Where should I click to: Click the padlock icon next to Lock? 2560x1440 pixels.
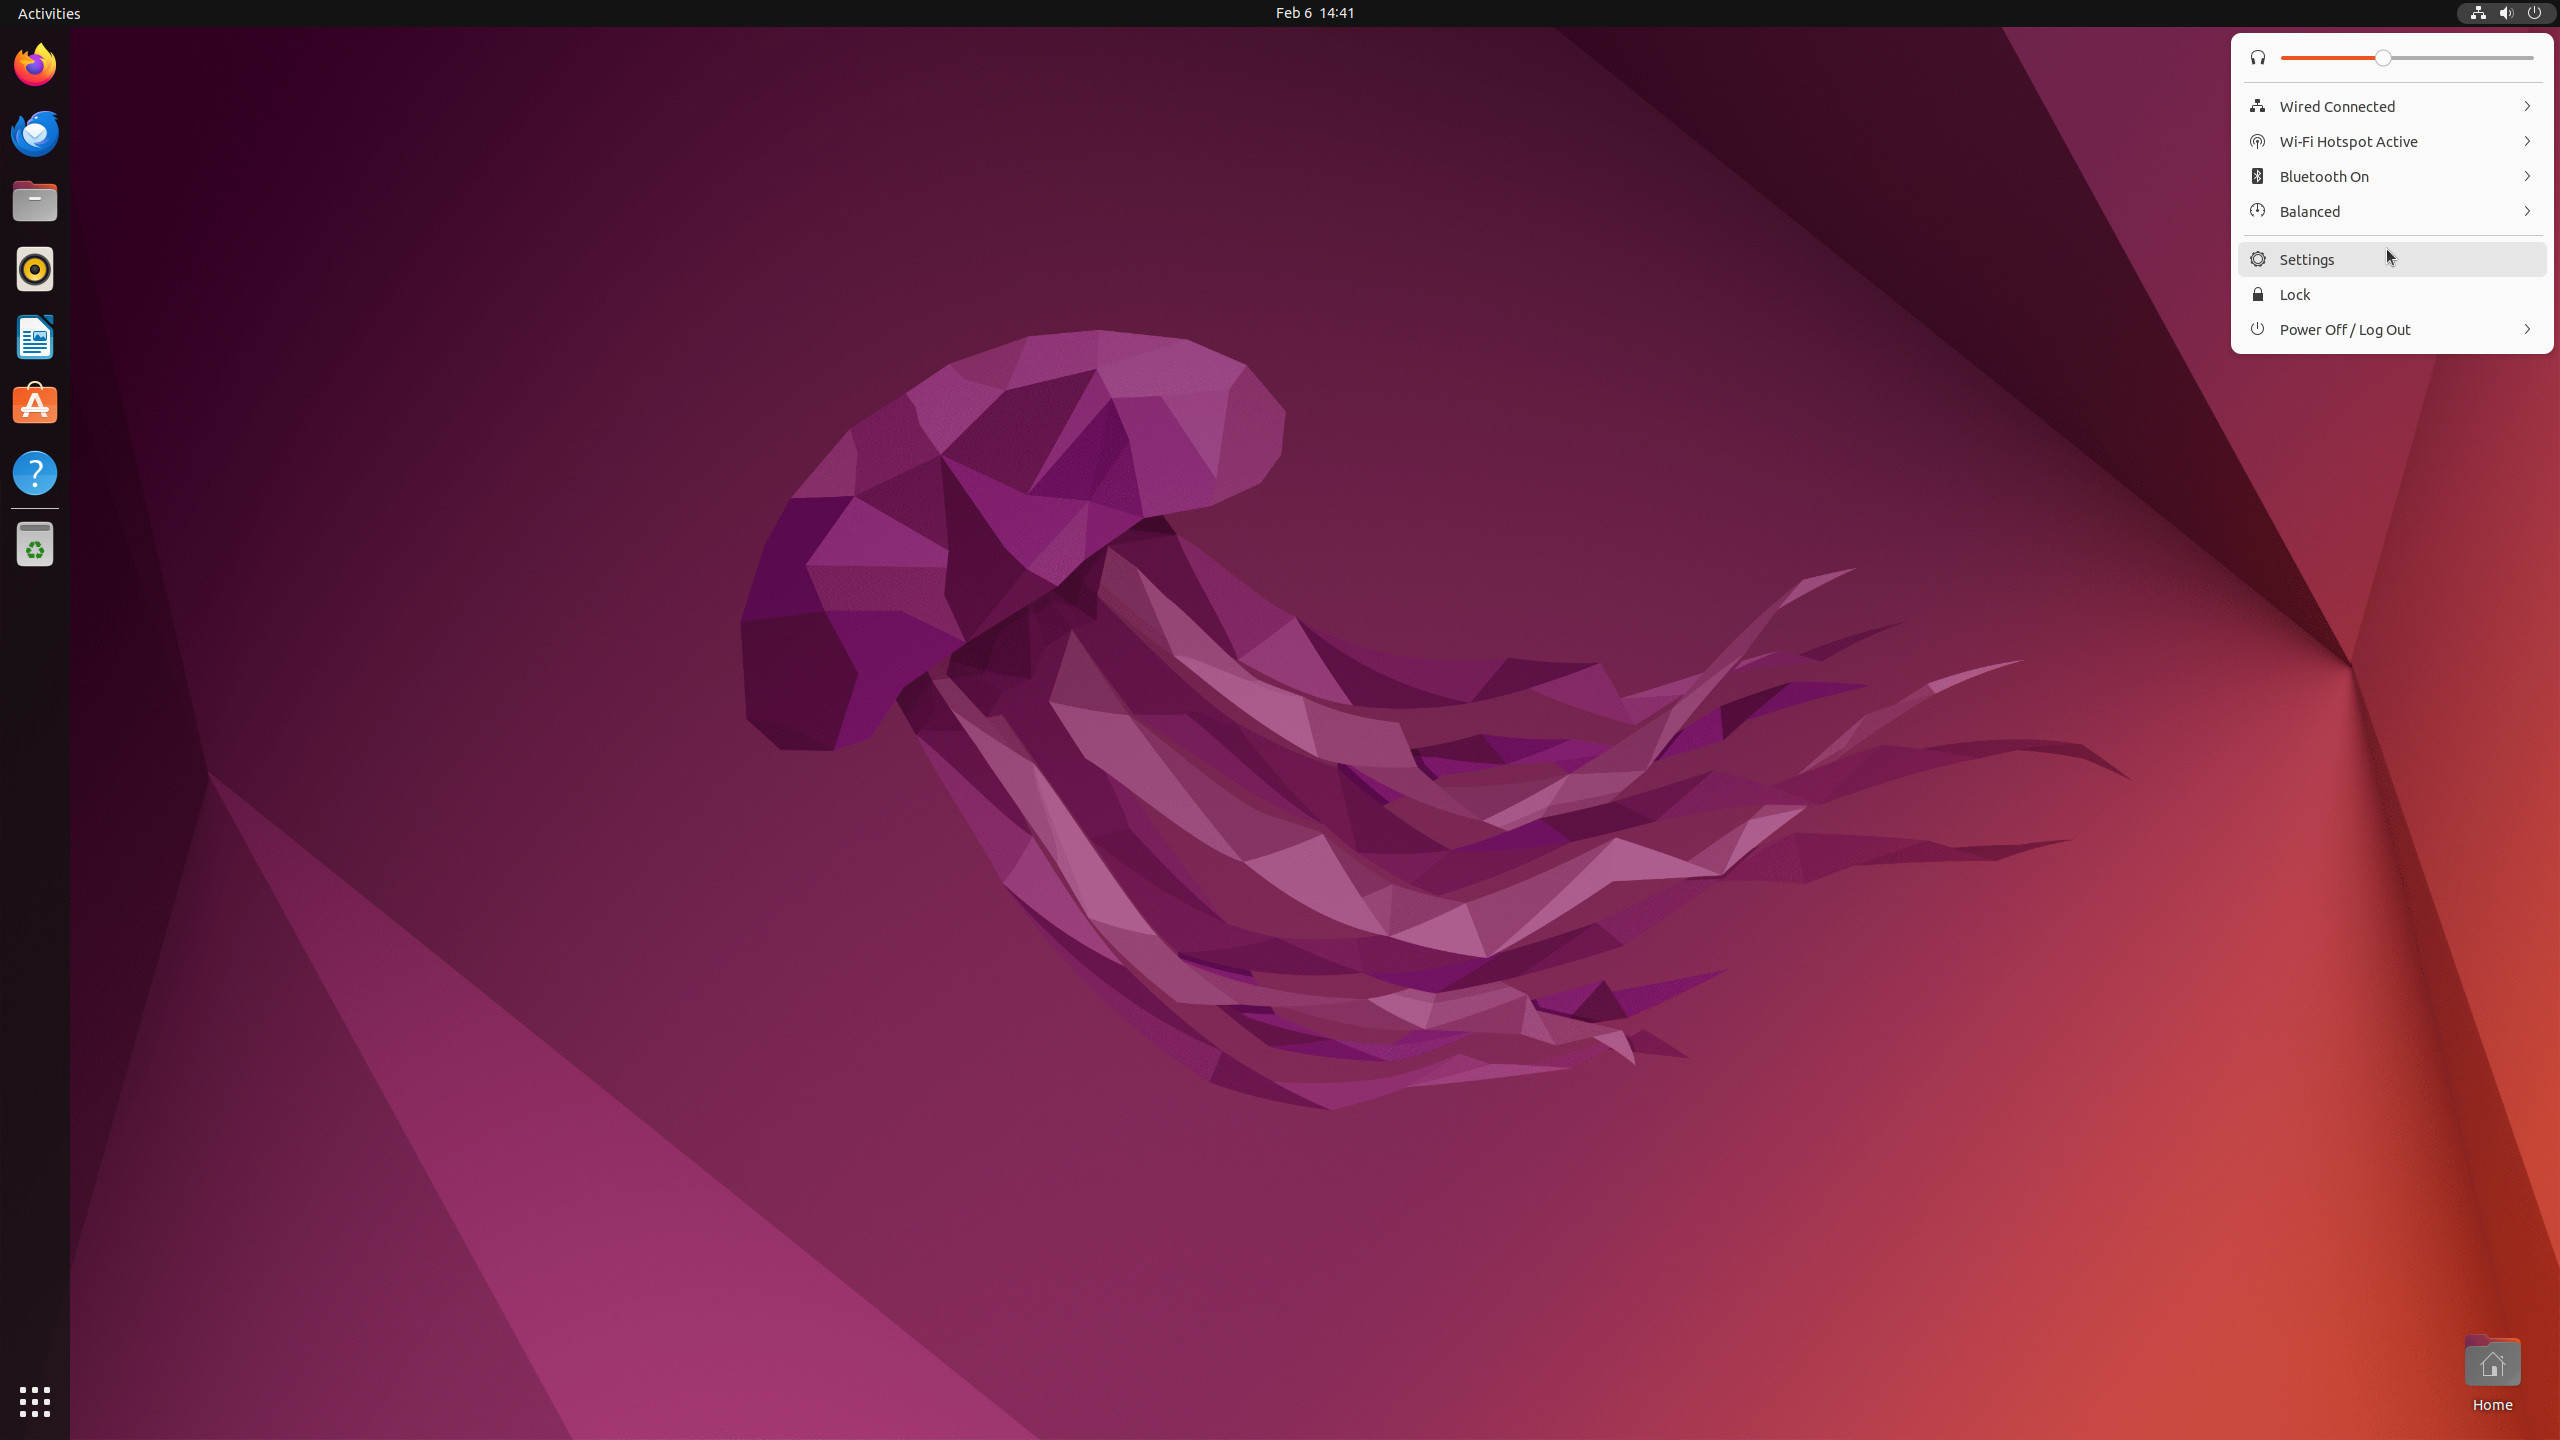pos(2257,294)
